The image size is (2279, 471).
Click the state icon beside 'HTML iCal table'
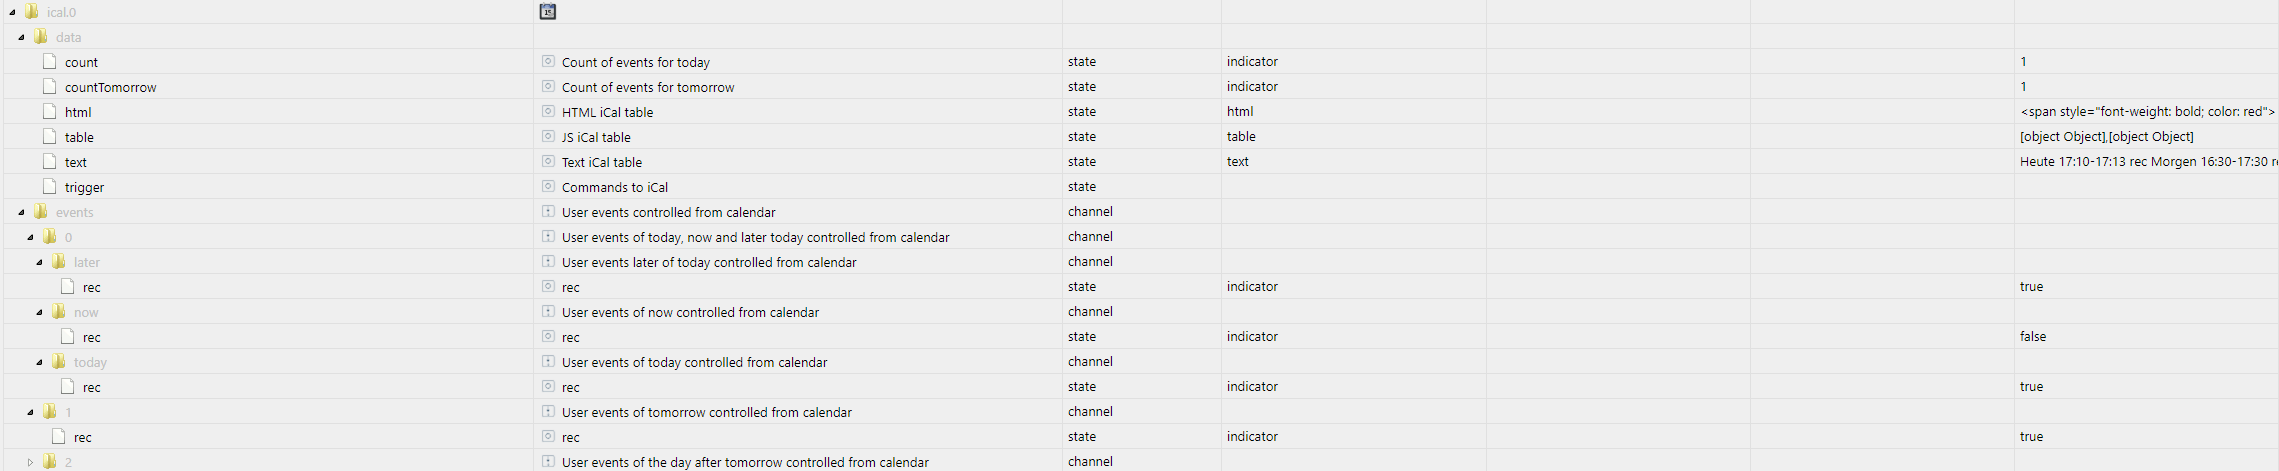coord(548,111)
